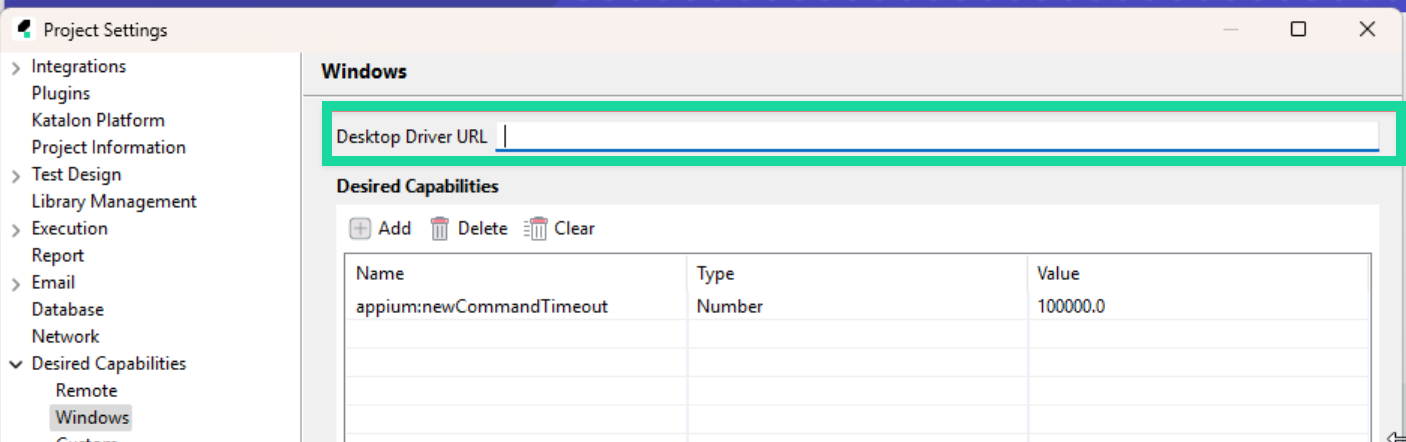Expand the Test Design tree node
The width and height of the screenshot is (1406, 442).
pyautogui.click(x=16, y=175)
